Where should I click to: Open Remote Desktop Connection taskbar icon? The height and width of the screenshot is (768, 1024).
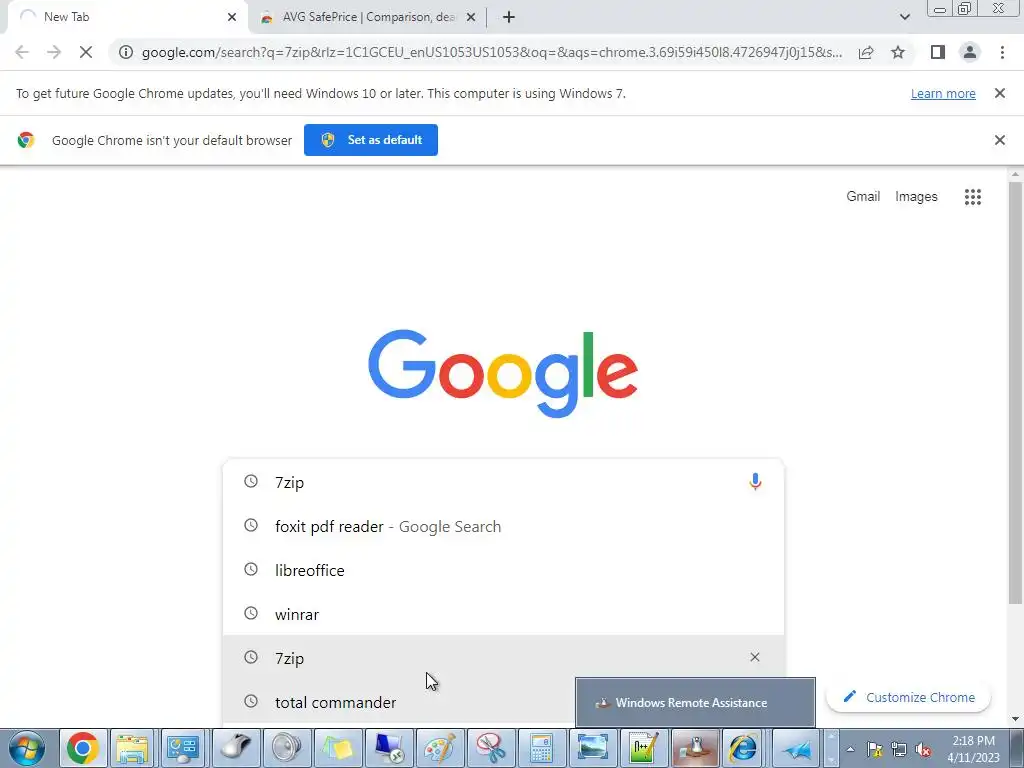tap(389, 748)
